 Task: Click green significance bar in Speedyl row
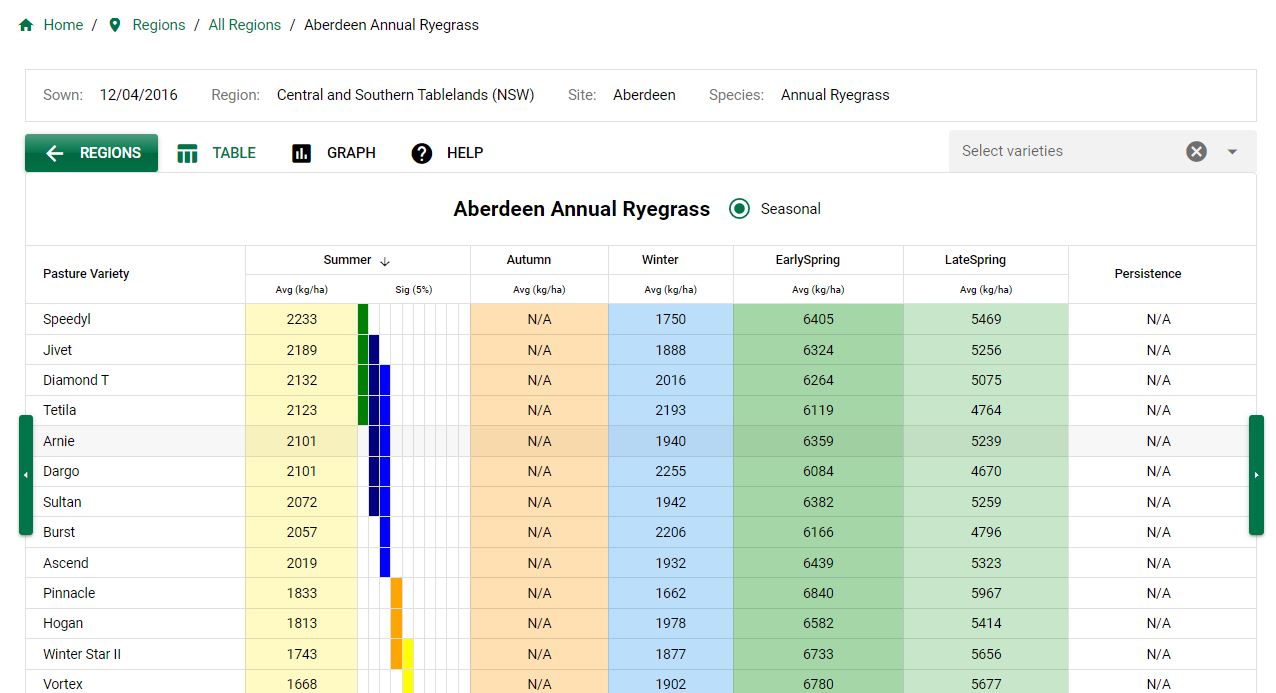363,319
